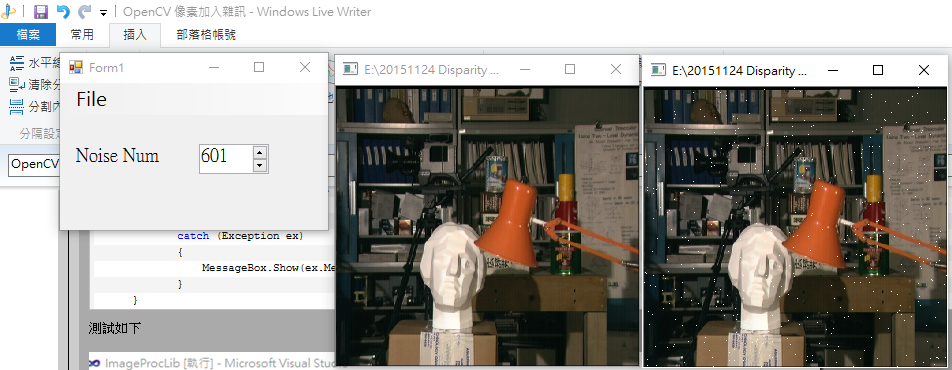Close the Form1 window

click(305, 67)
